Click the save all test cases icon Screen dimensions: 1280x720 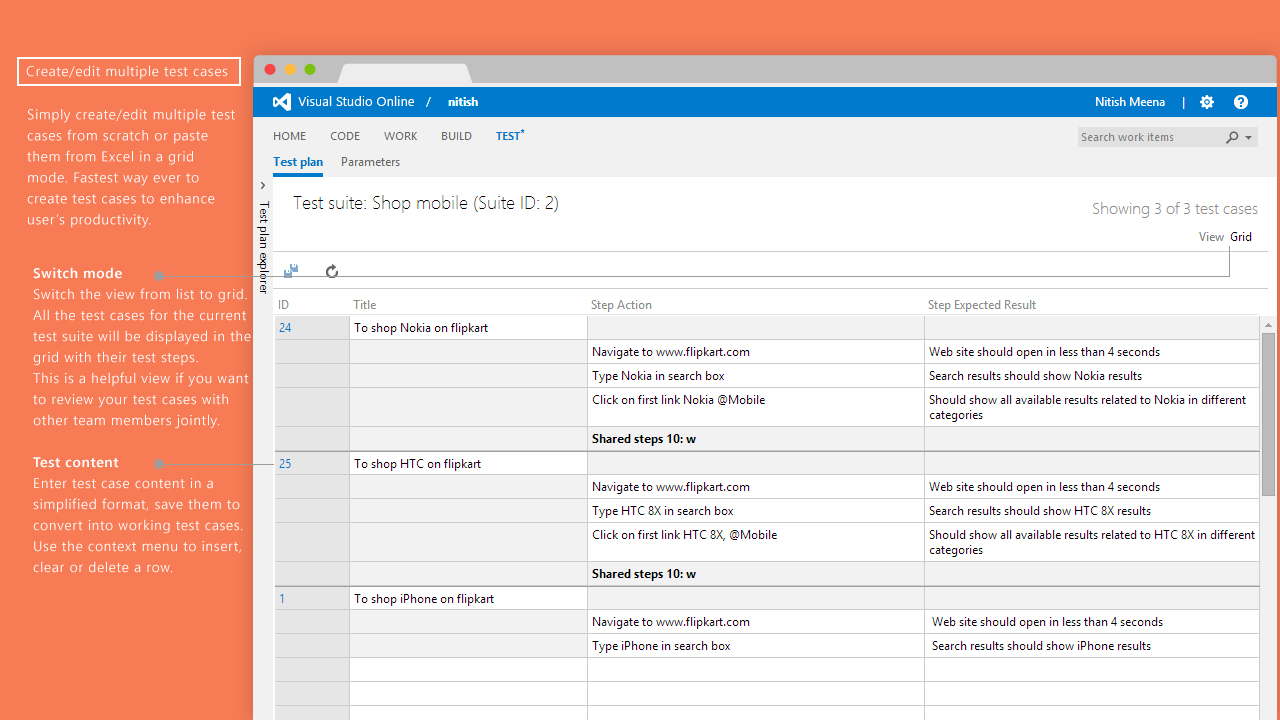coord(291,271)
